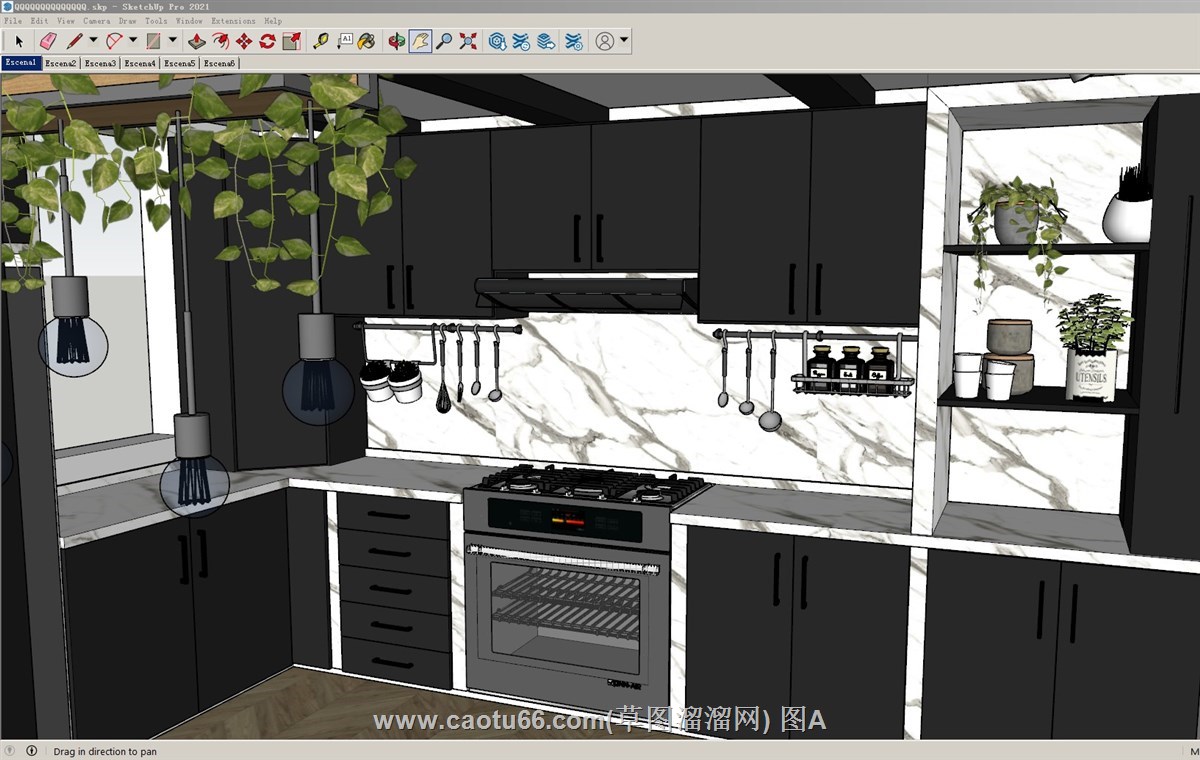Click the info icon in status bar

pyautogui.click(x=31, y=751)
